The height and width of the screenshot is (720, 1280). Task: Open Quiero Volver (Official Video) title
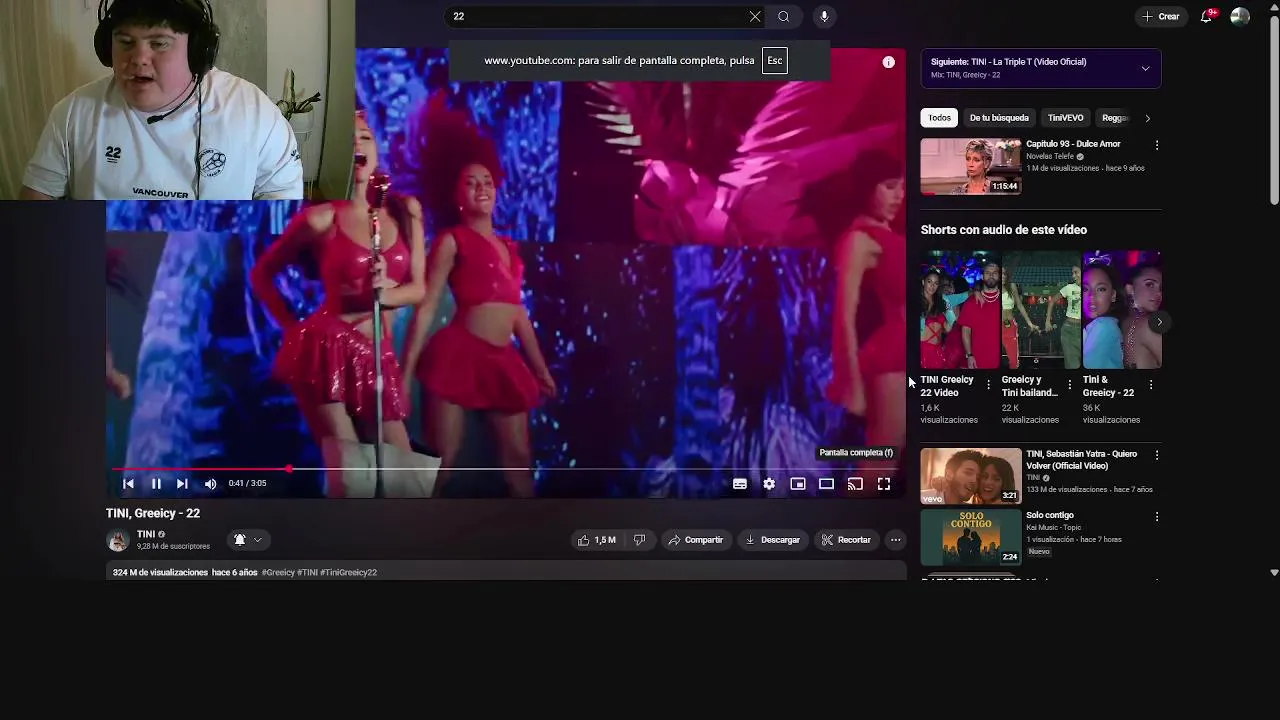coord(1081,460)
